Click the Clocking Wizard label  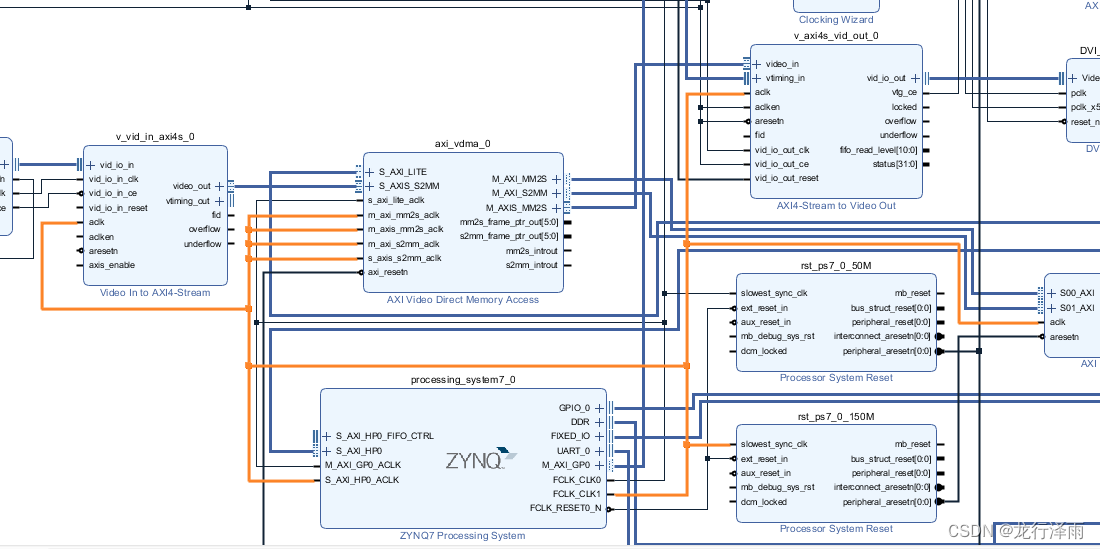coord(836,20)
